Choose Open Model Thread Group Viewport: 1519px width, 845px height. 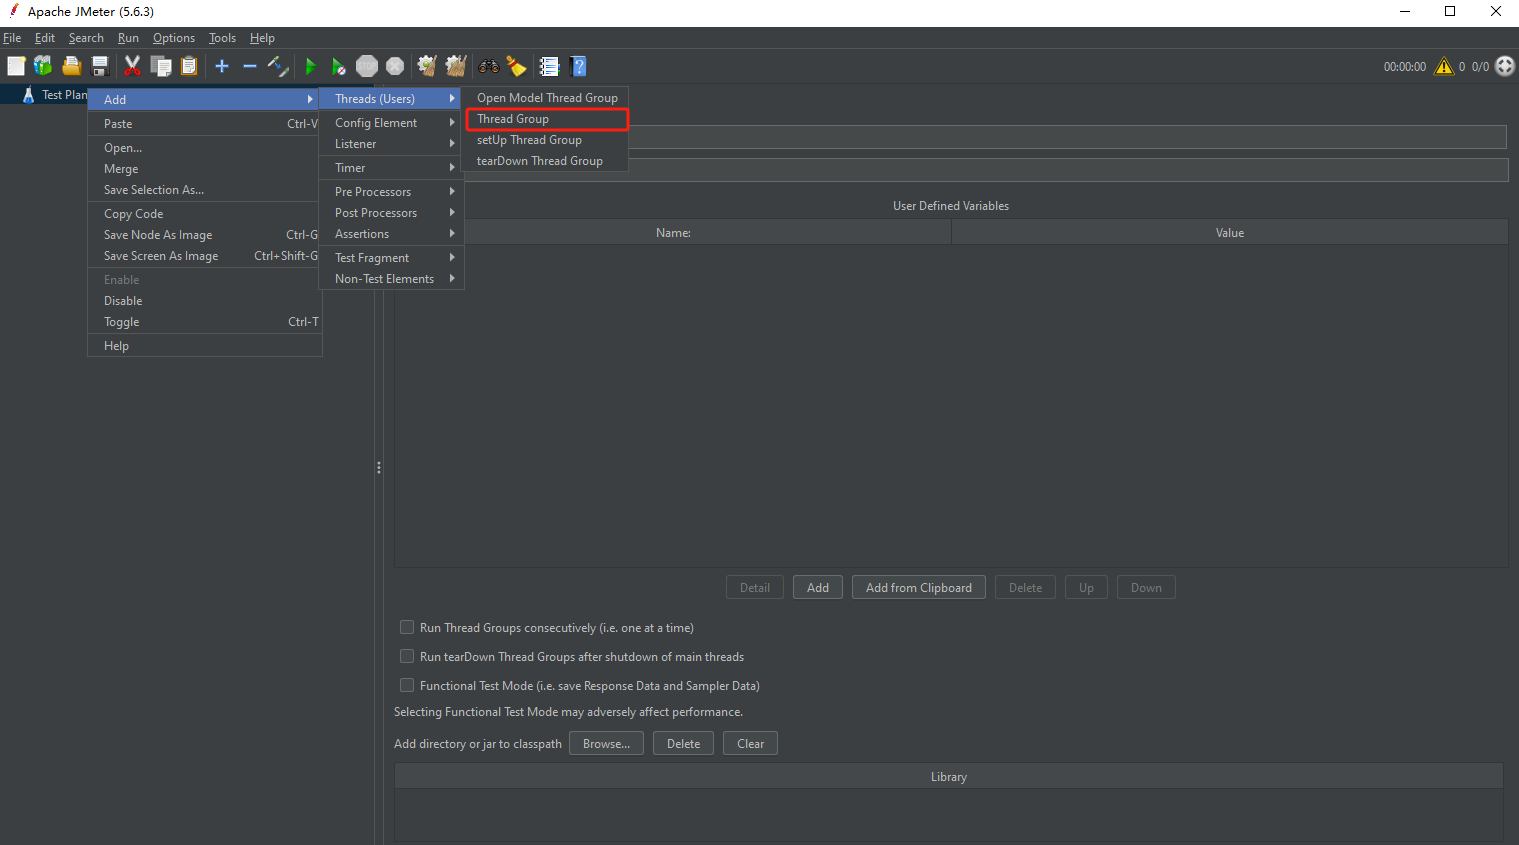pyautogui.click(x=546, y=98)
